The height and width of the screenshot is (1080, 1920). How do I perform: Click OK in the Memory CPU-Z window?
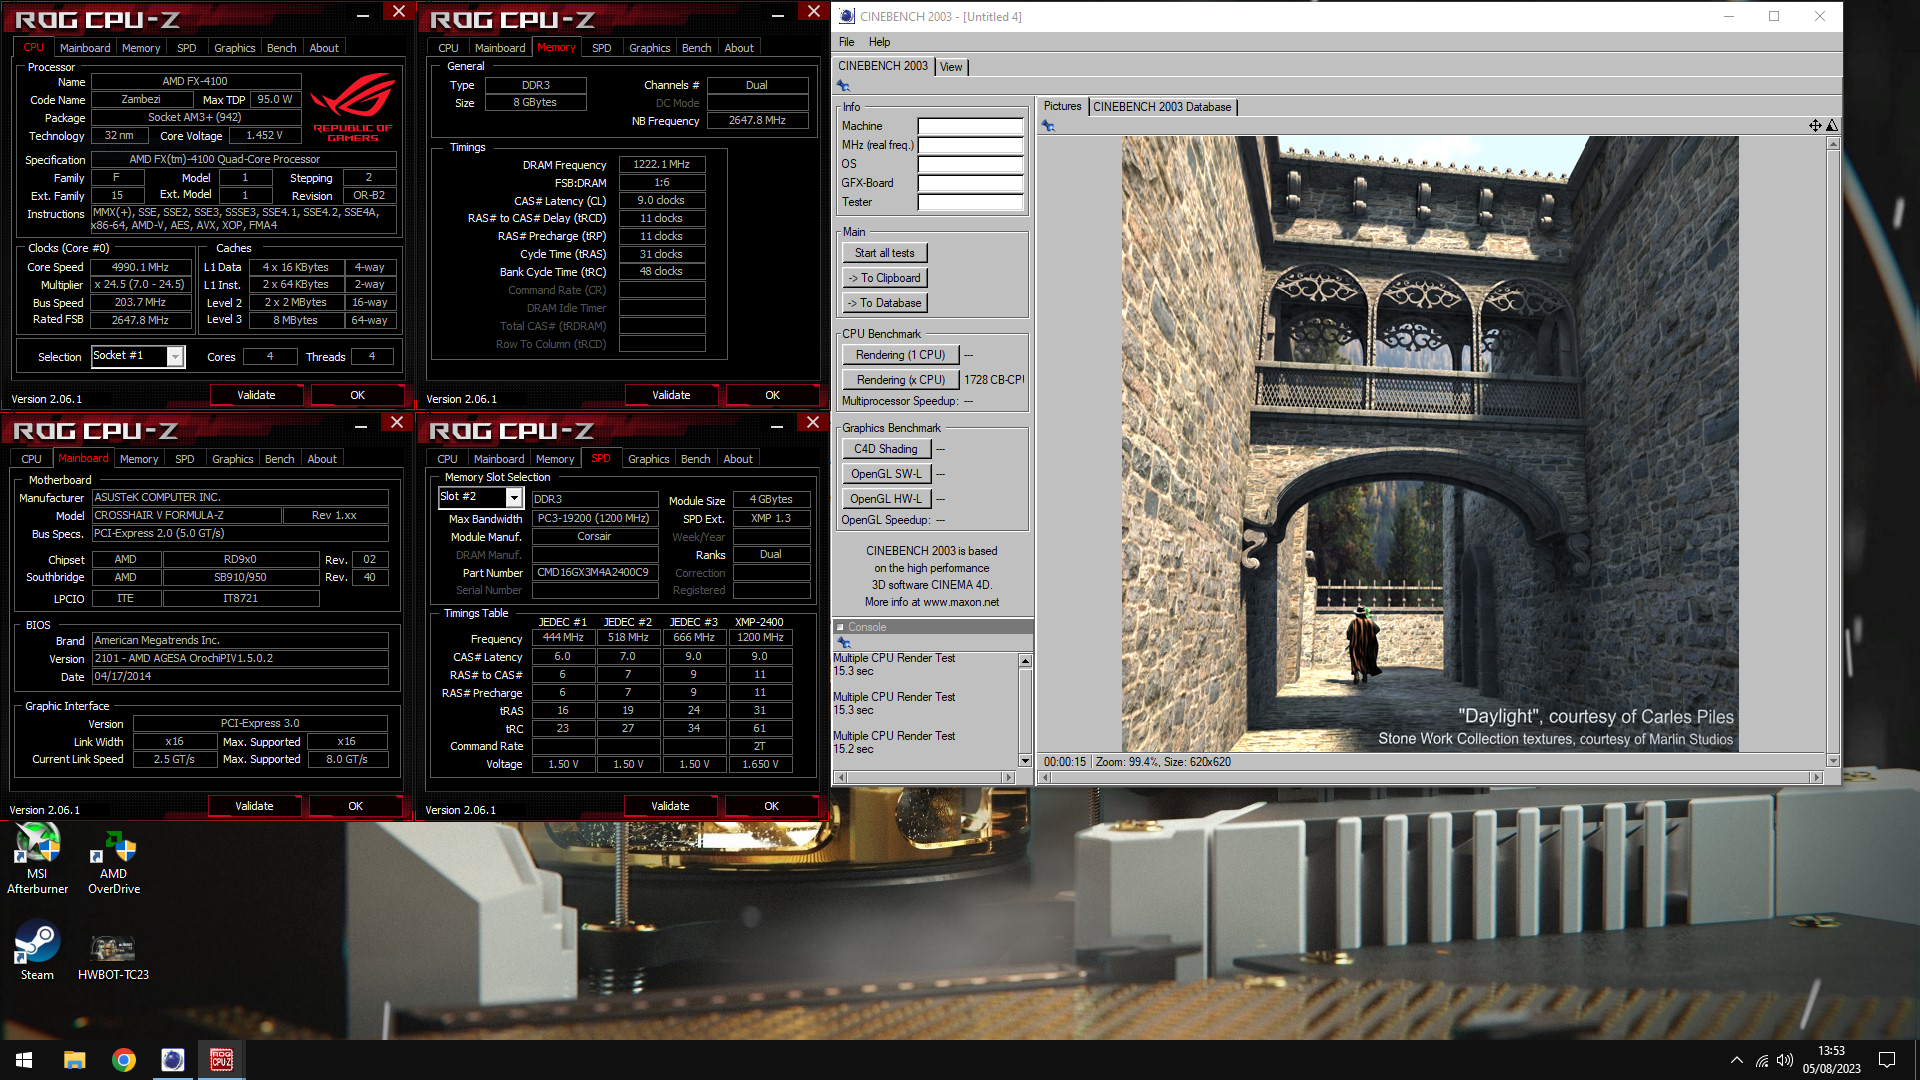coord(772,395)
